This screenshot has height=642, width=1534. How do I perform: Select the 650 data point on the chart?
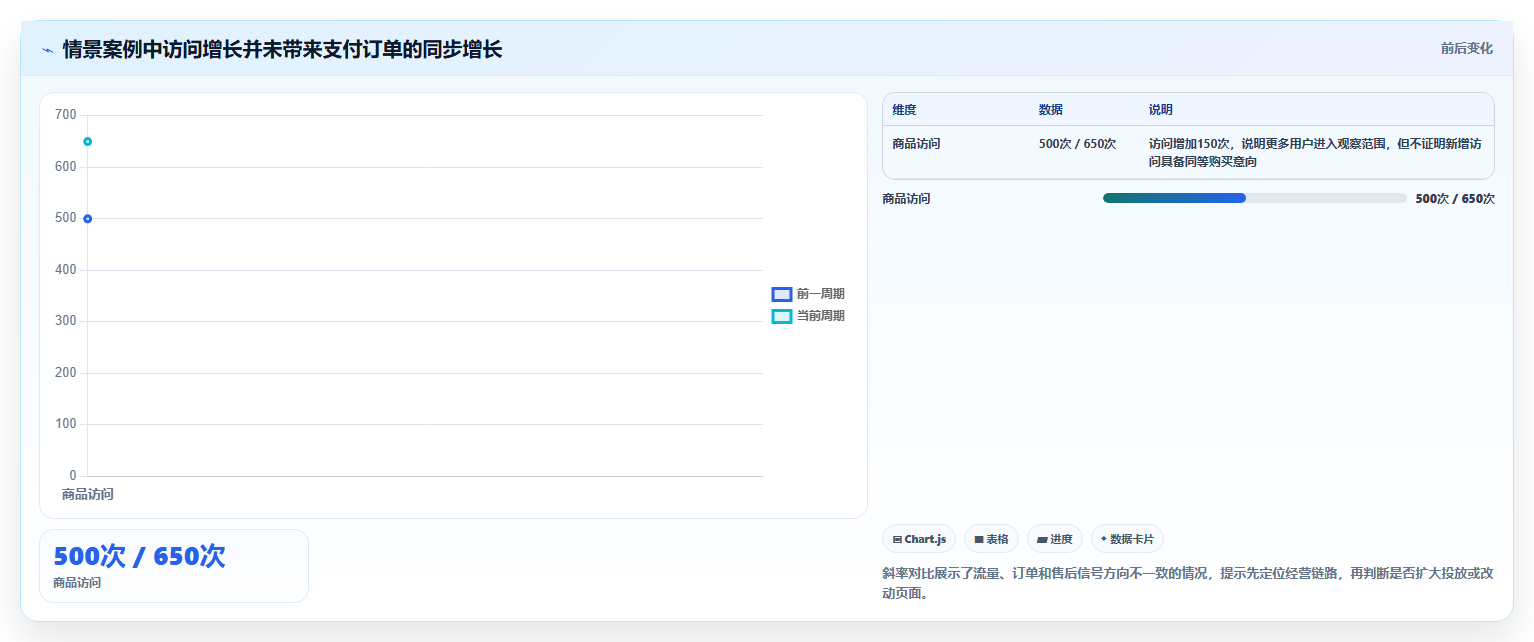coord(88,142)
